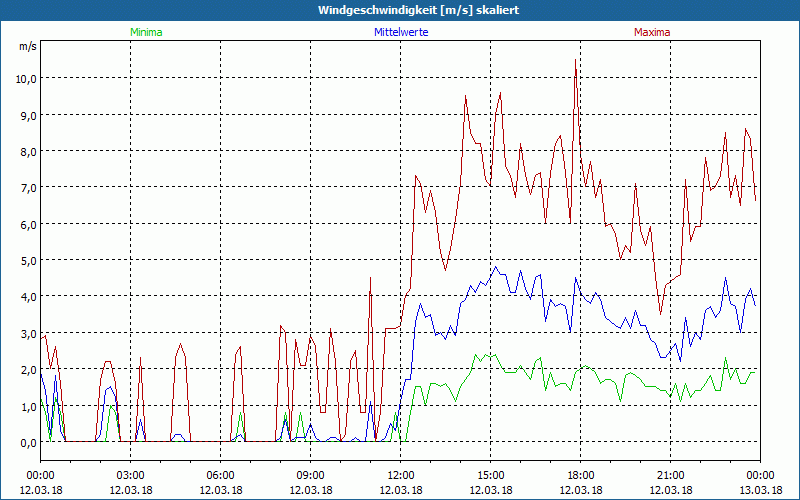This screenshot has width=800, height=500.
Task: Click the '18:00' time axis label
Action: point(581,476)
